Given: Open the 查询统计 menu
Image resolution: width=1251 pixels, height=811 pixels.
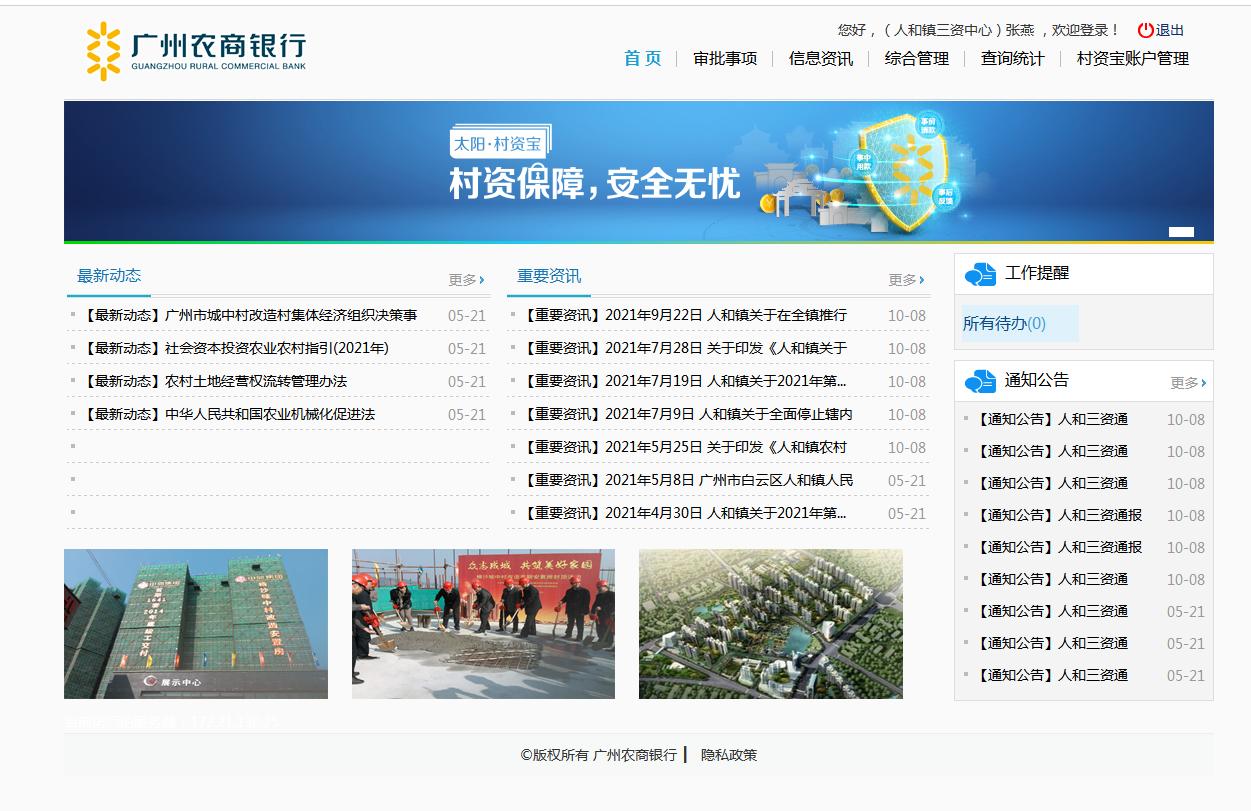Looking at the screenshot, I should (1010, 59).
